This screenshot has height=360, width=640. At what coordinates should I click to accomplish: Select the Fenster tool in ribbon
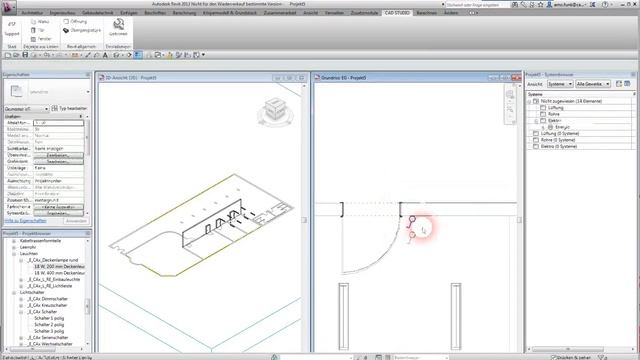[x=41, y=39]
